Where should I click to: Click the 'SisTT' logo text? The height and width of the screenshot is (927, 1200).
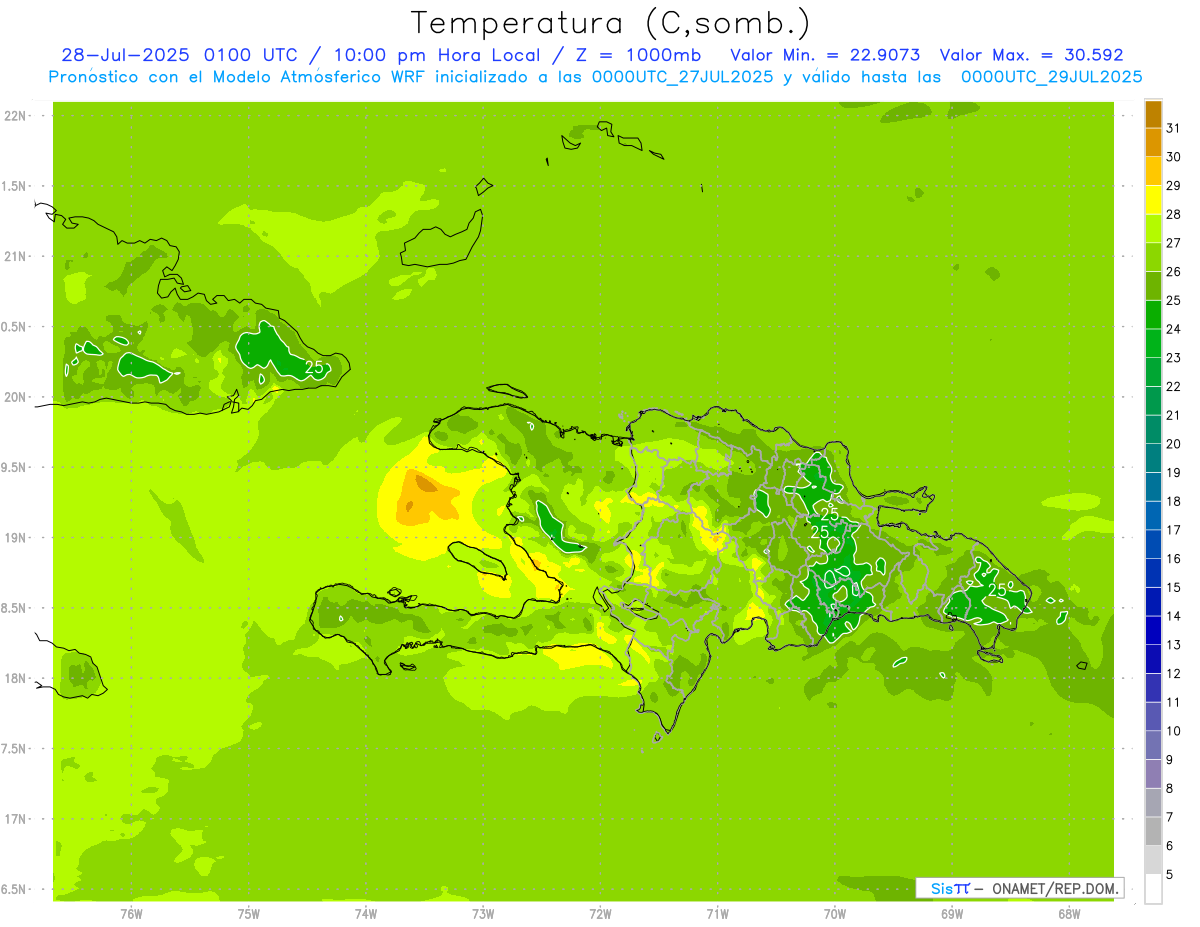click(x=949, y=888)
